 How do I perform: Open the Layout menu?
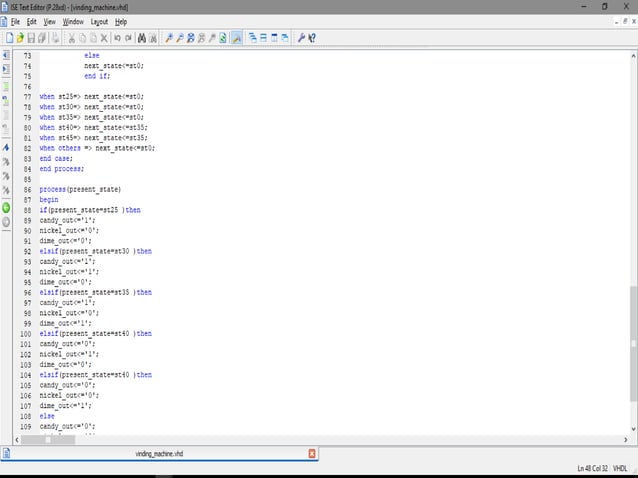click(99, 21)
